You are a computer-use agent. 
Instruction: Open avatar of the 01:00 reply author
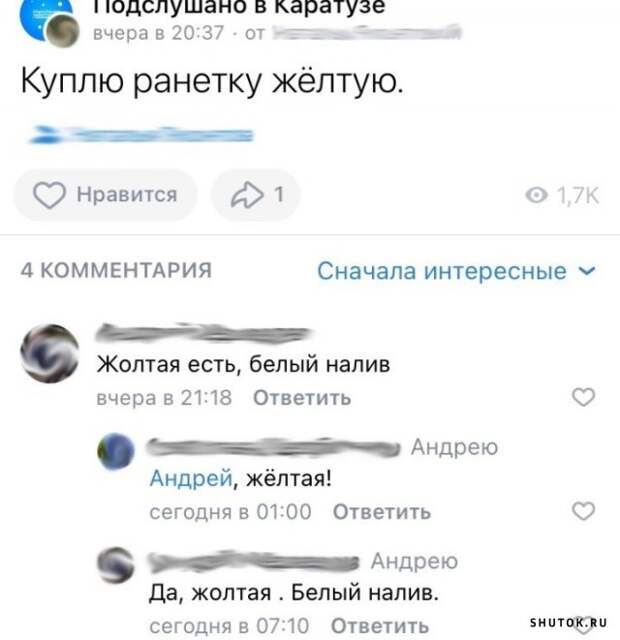coord(116,451)
